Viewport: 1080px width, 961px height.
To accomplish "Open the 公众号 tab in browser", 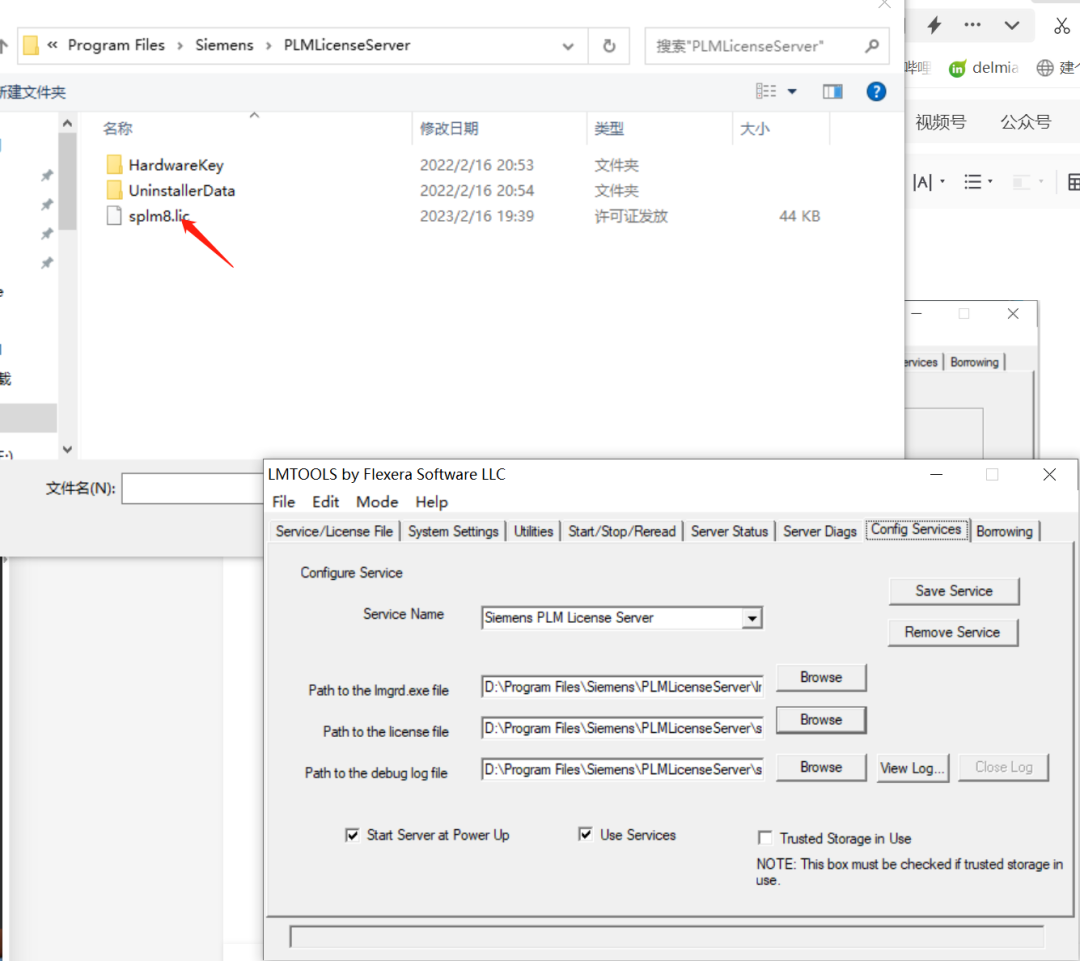I will coord(1026,123).
